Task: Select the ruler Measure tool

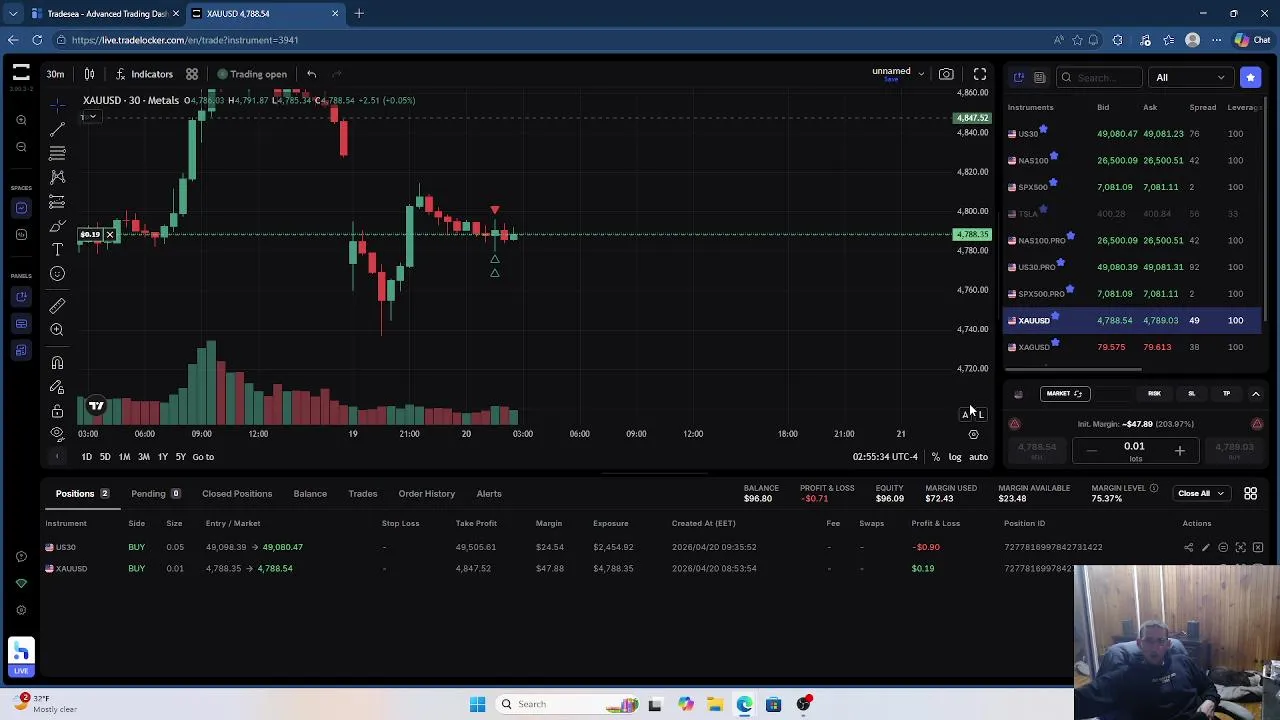Action: click(x=57, y=305)
